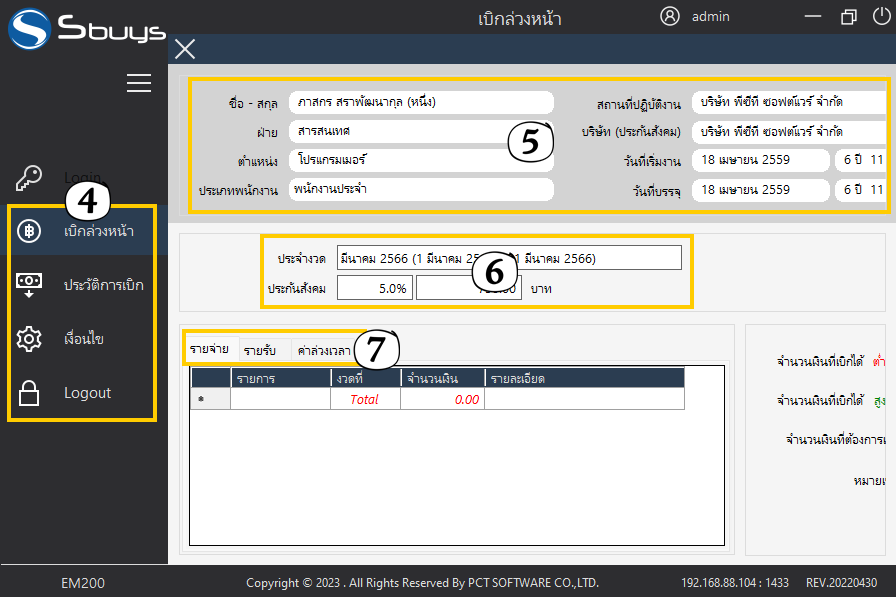Click the empty รายการ cell in new row
The image size is (896, 597).
(280, 399)
